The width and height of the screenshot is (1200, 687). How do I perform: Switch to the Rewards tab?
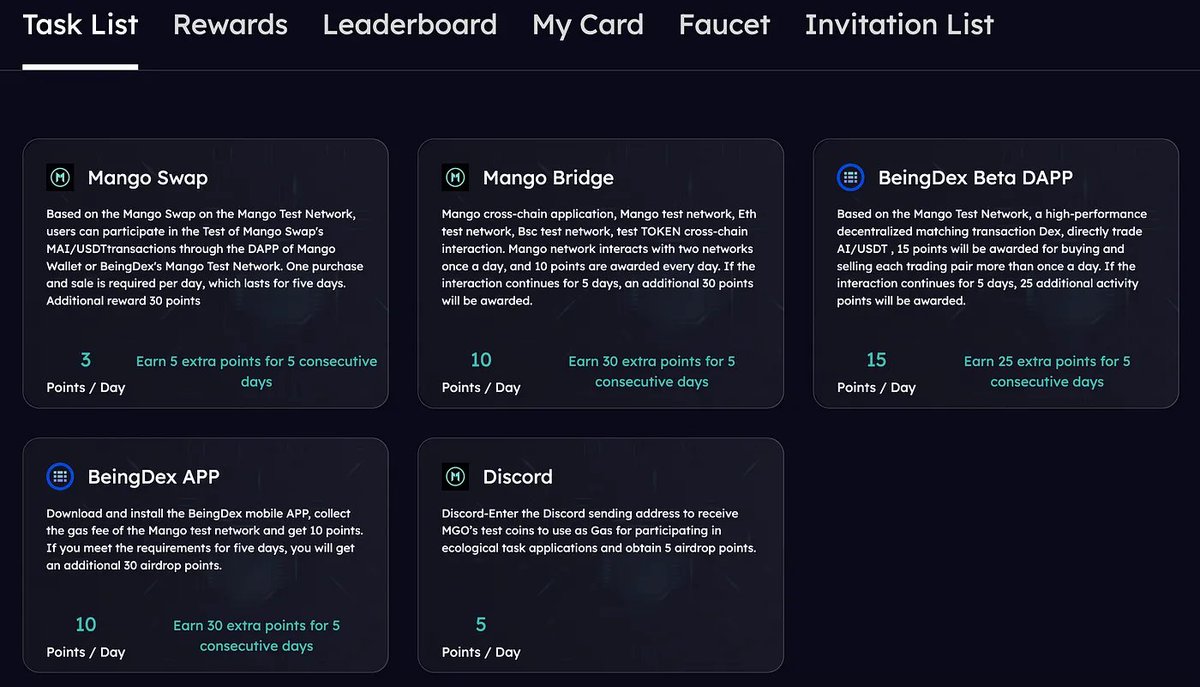click(230, 25)
